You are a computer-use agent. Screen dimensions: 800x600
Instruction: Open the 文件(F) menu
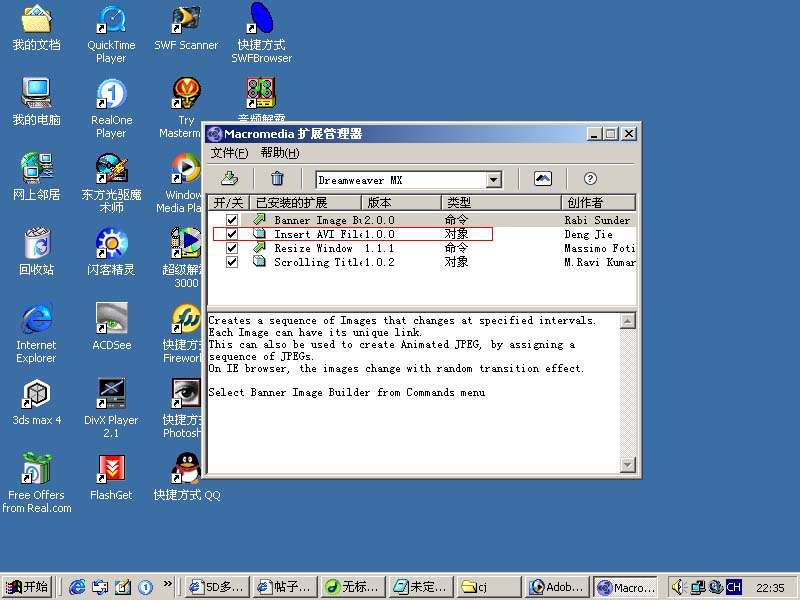(x=230, y=153)
